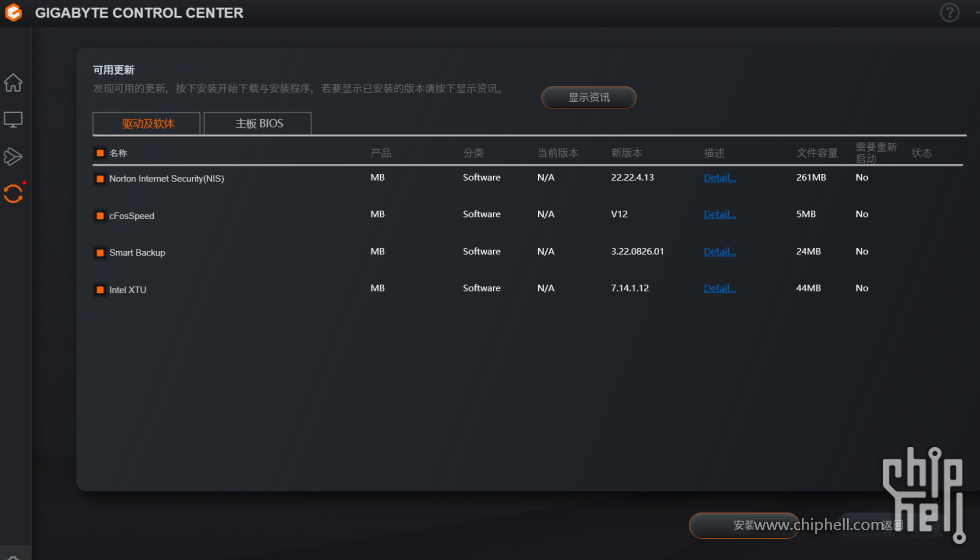Uncheck the Smart Backup checkbox

click(100, 252)
